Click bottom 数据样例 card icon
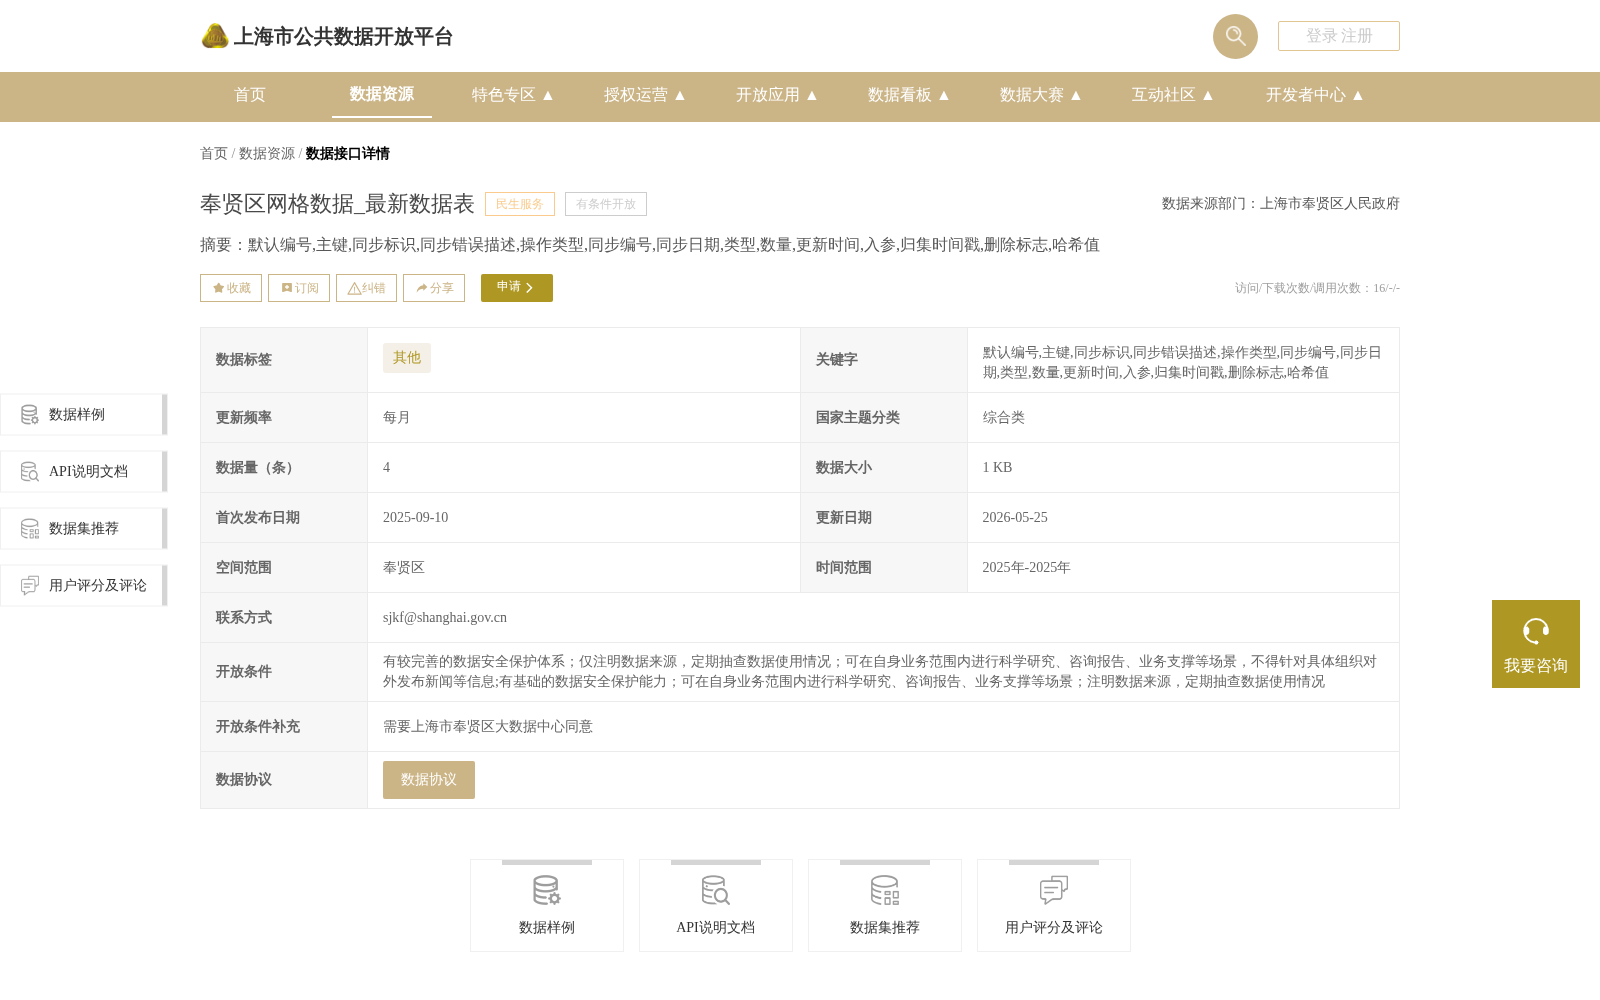1600x1000 pixels. (x=547, y=890)
